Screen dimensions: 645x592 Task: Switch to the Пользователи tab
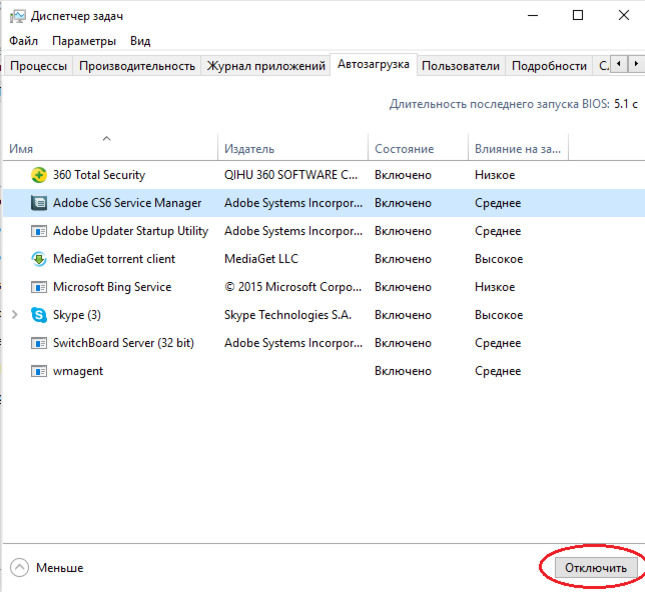pos(461,66)
